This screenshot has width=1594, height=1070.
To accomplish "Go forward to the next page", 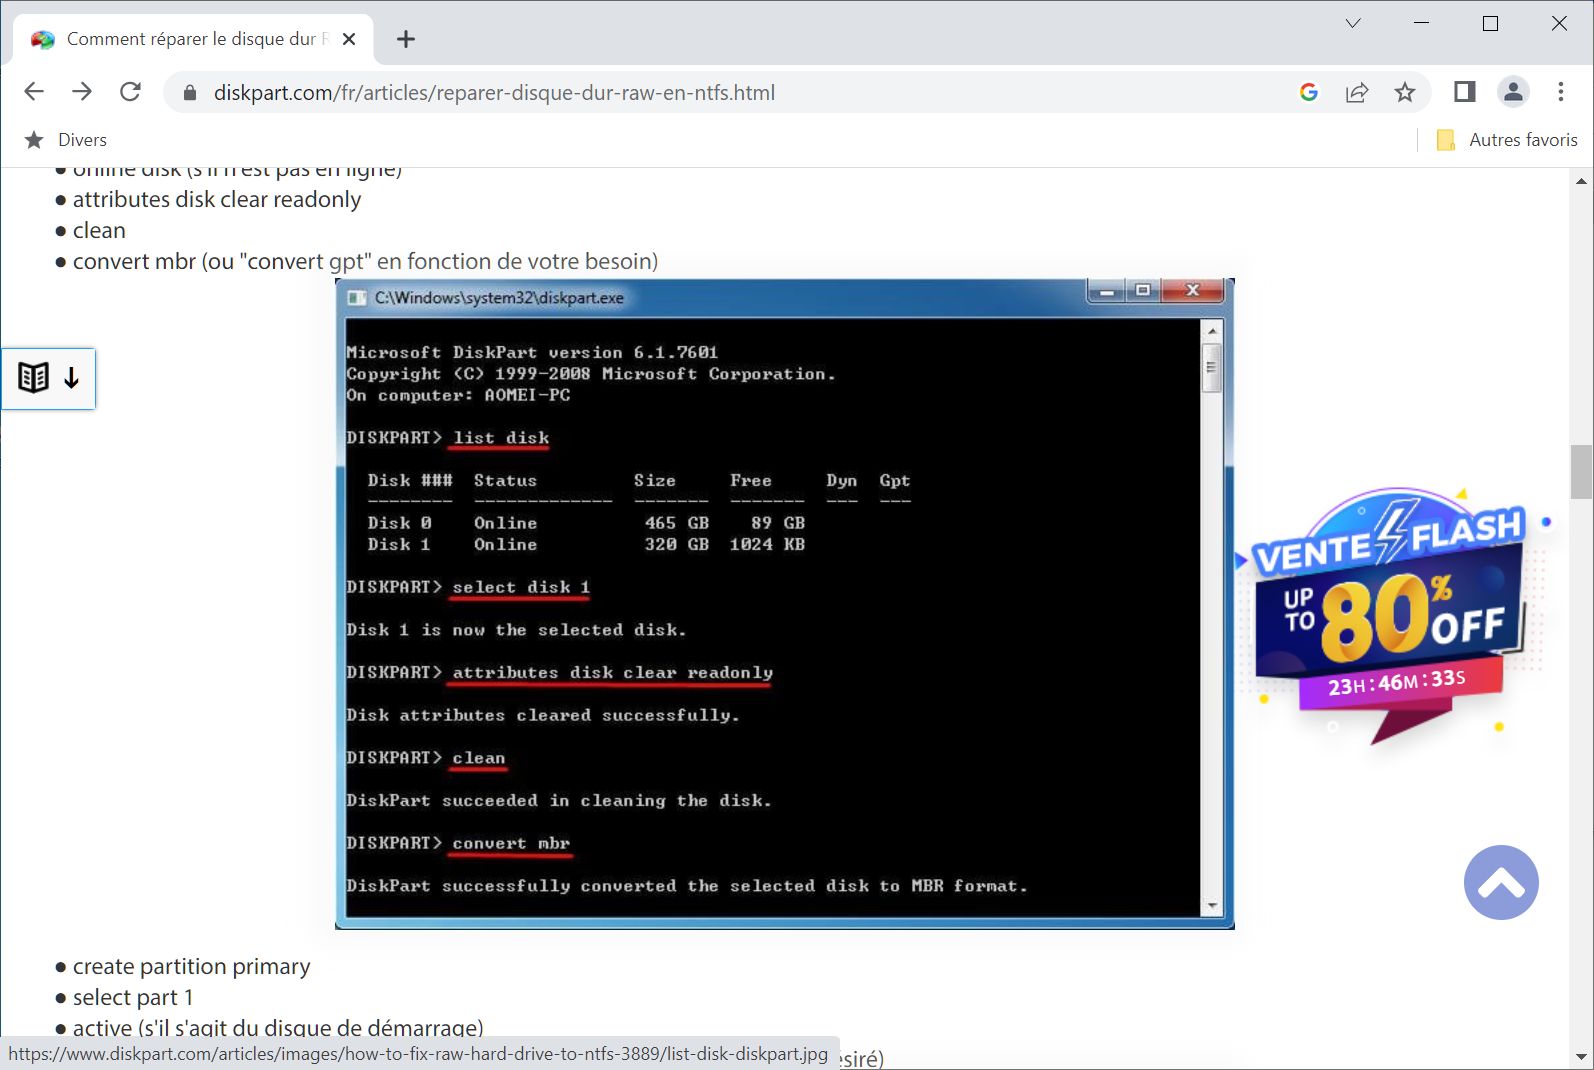I will pos(82,92).
